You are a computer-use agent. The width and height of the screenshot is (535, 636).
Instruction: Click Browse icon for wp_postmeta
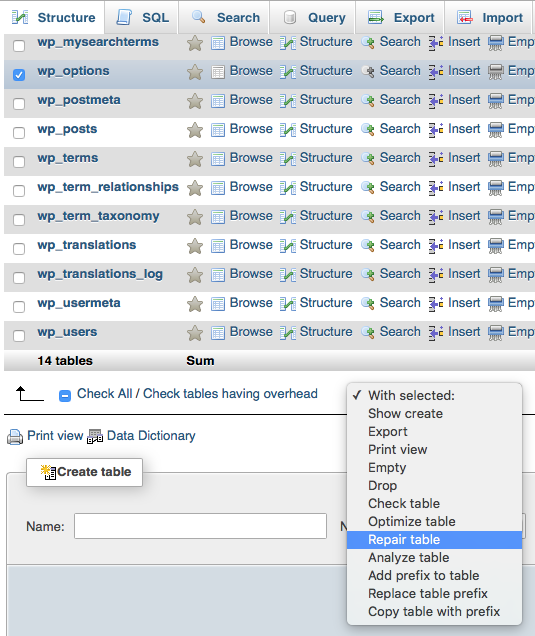point(218,101)
